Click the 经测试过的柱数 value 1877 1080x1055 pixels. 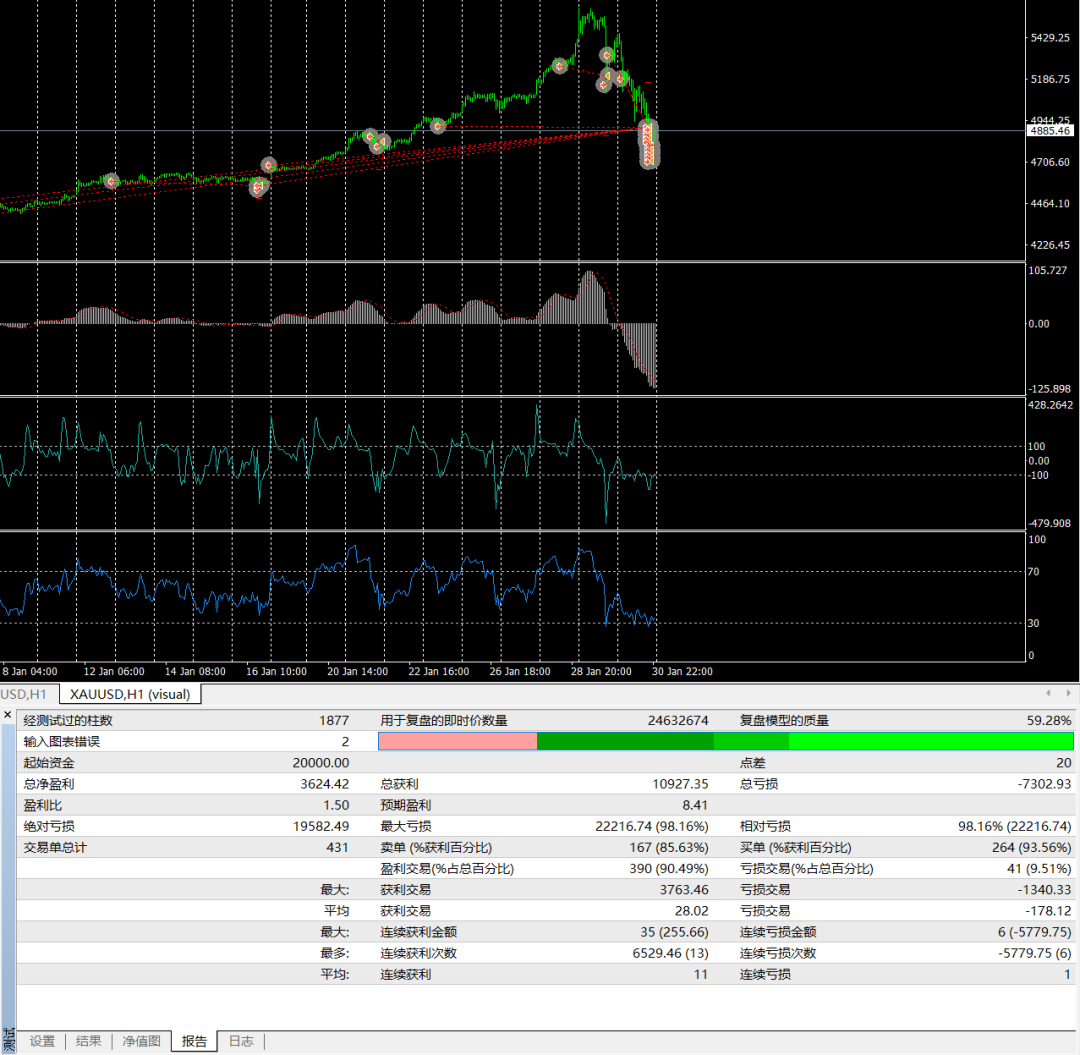[x=334, y=720]
